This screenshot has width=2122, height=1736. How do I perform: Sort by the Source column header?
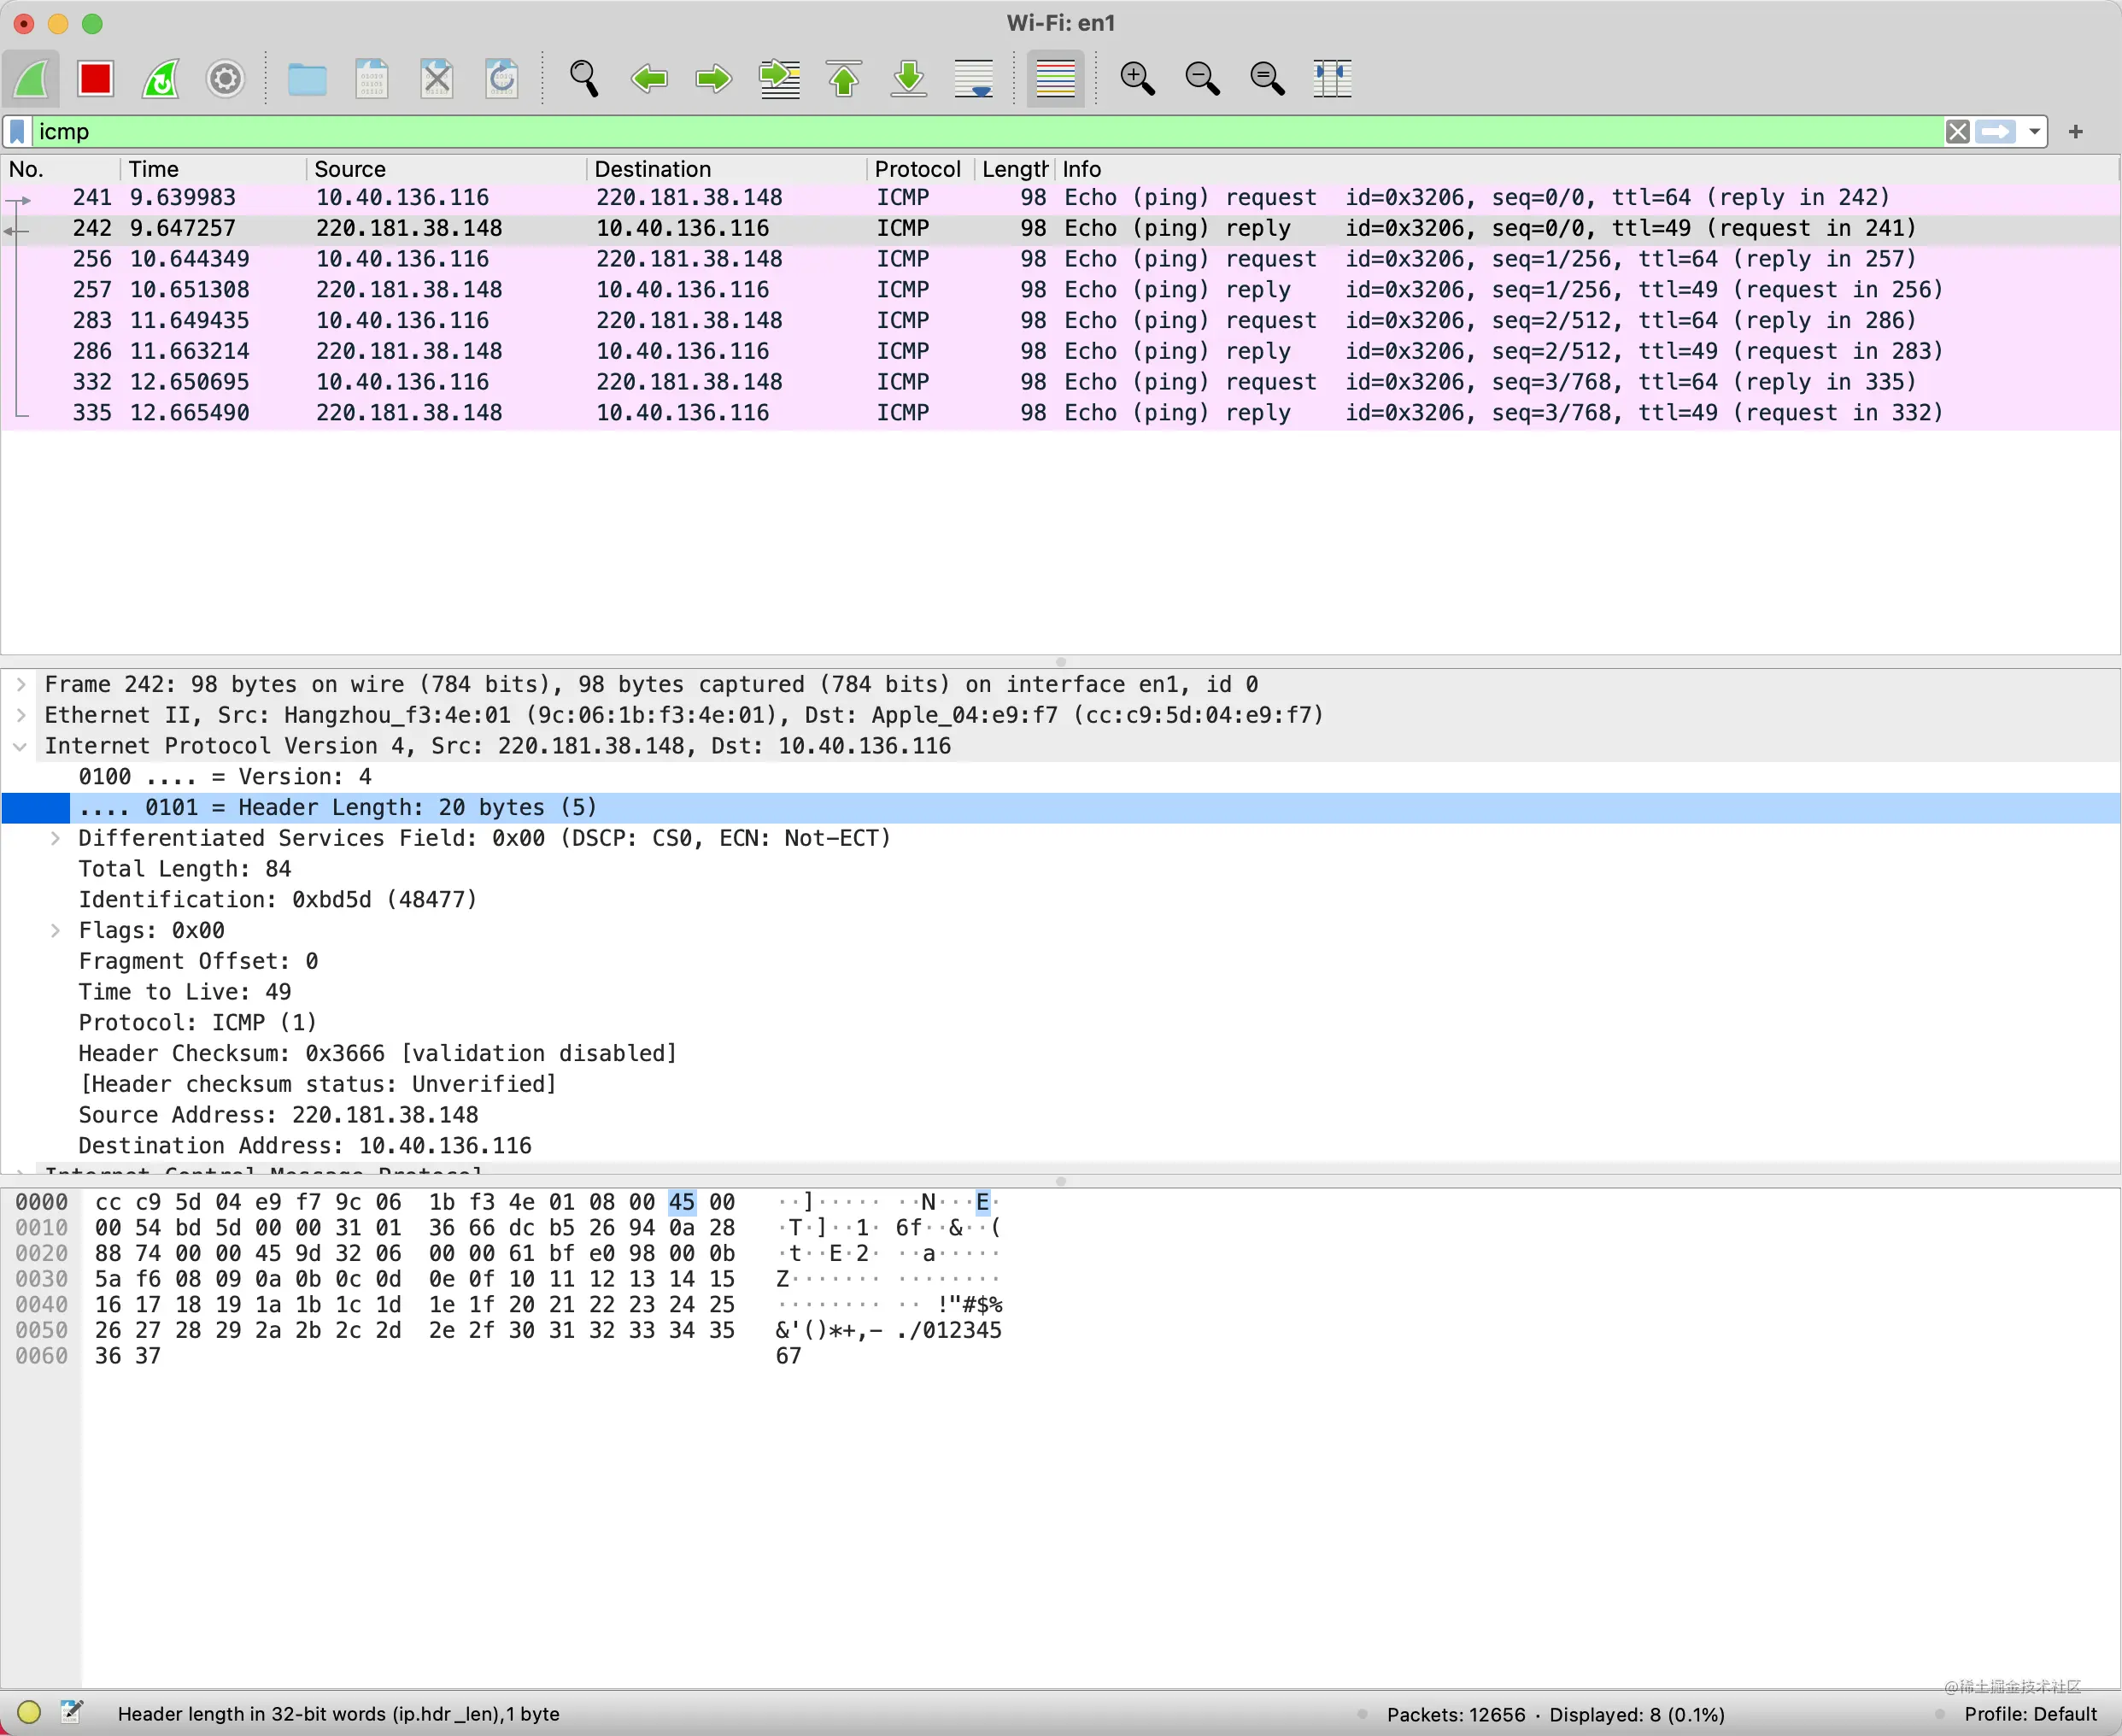pyautogui.click(x=446, y=169)
